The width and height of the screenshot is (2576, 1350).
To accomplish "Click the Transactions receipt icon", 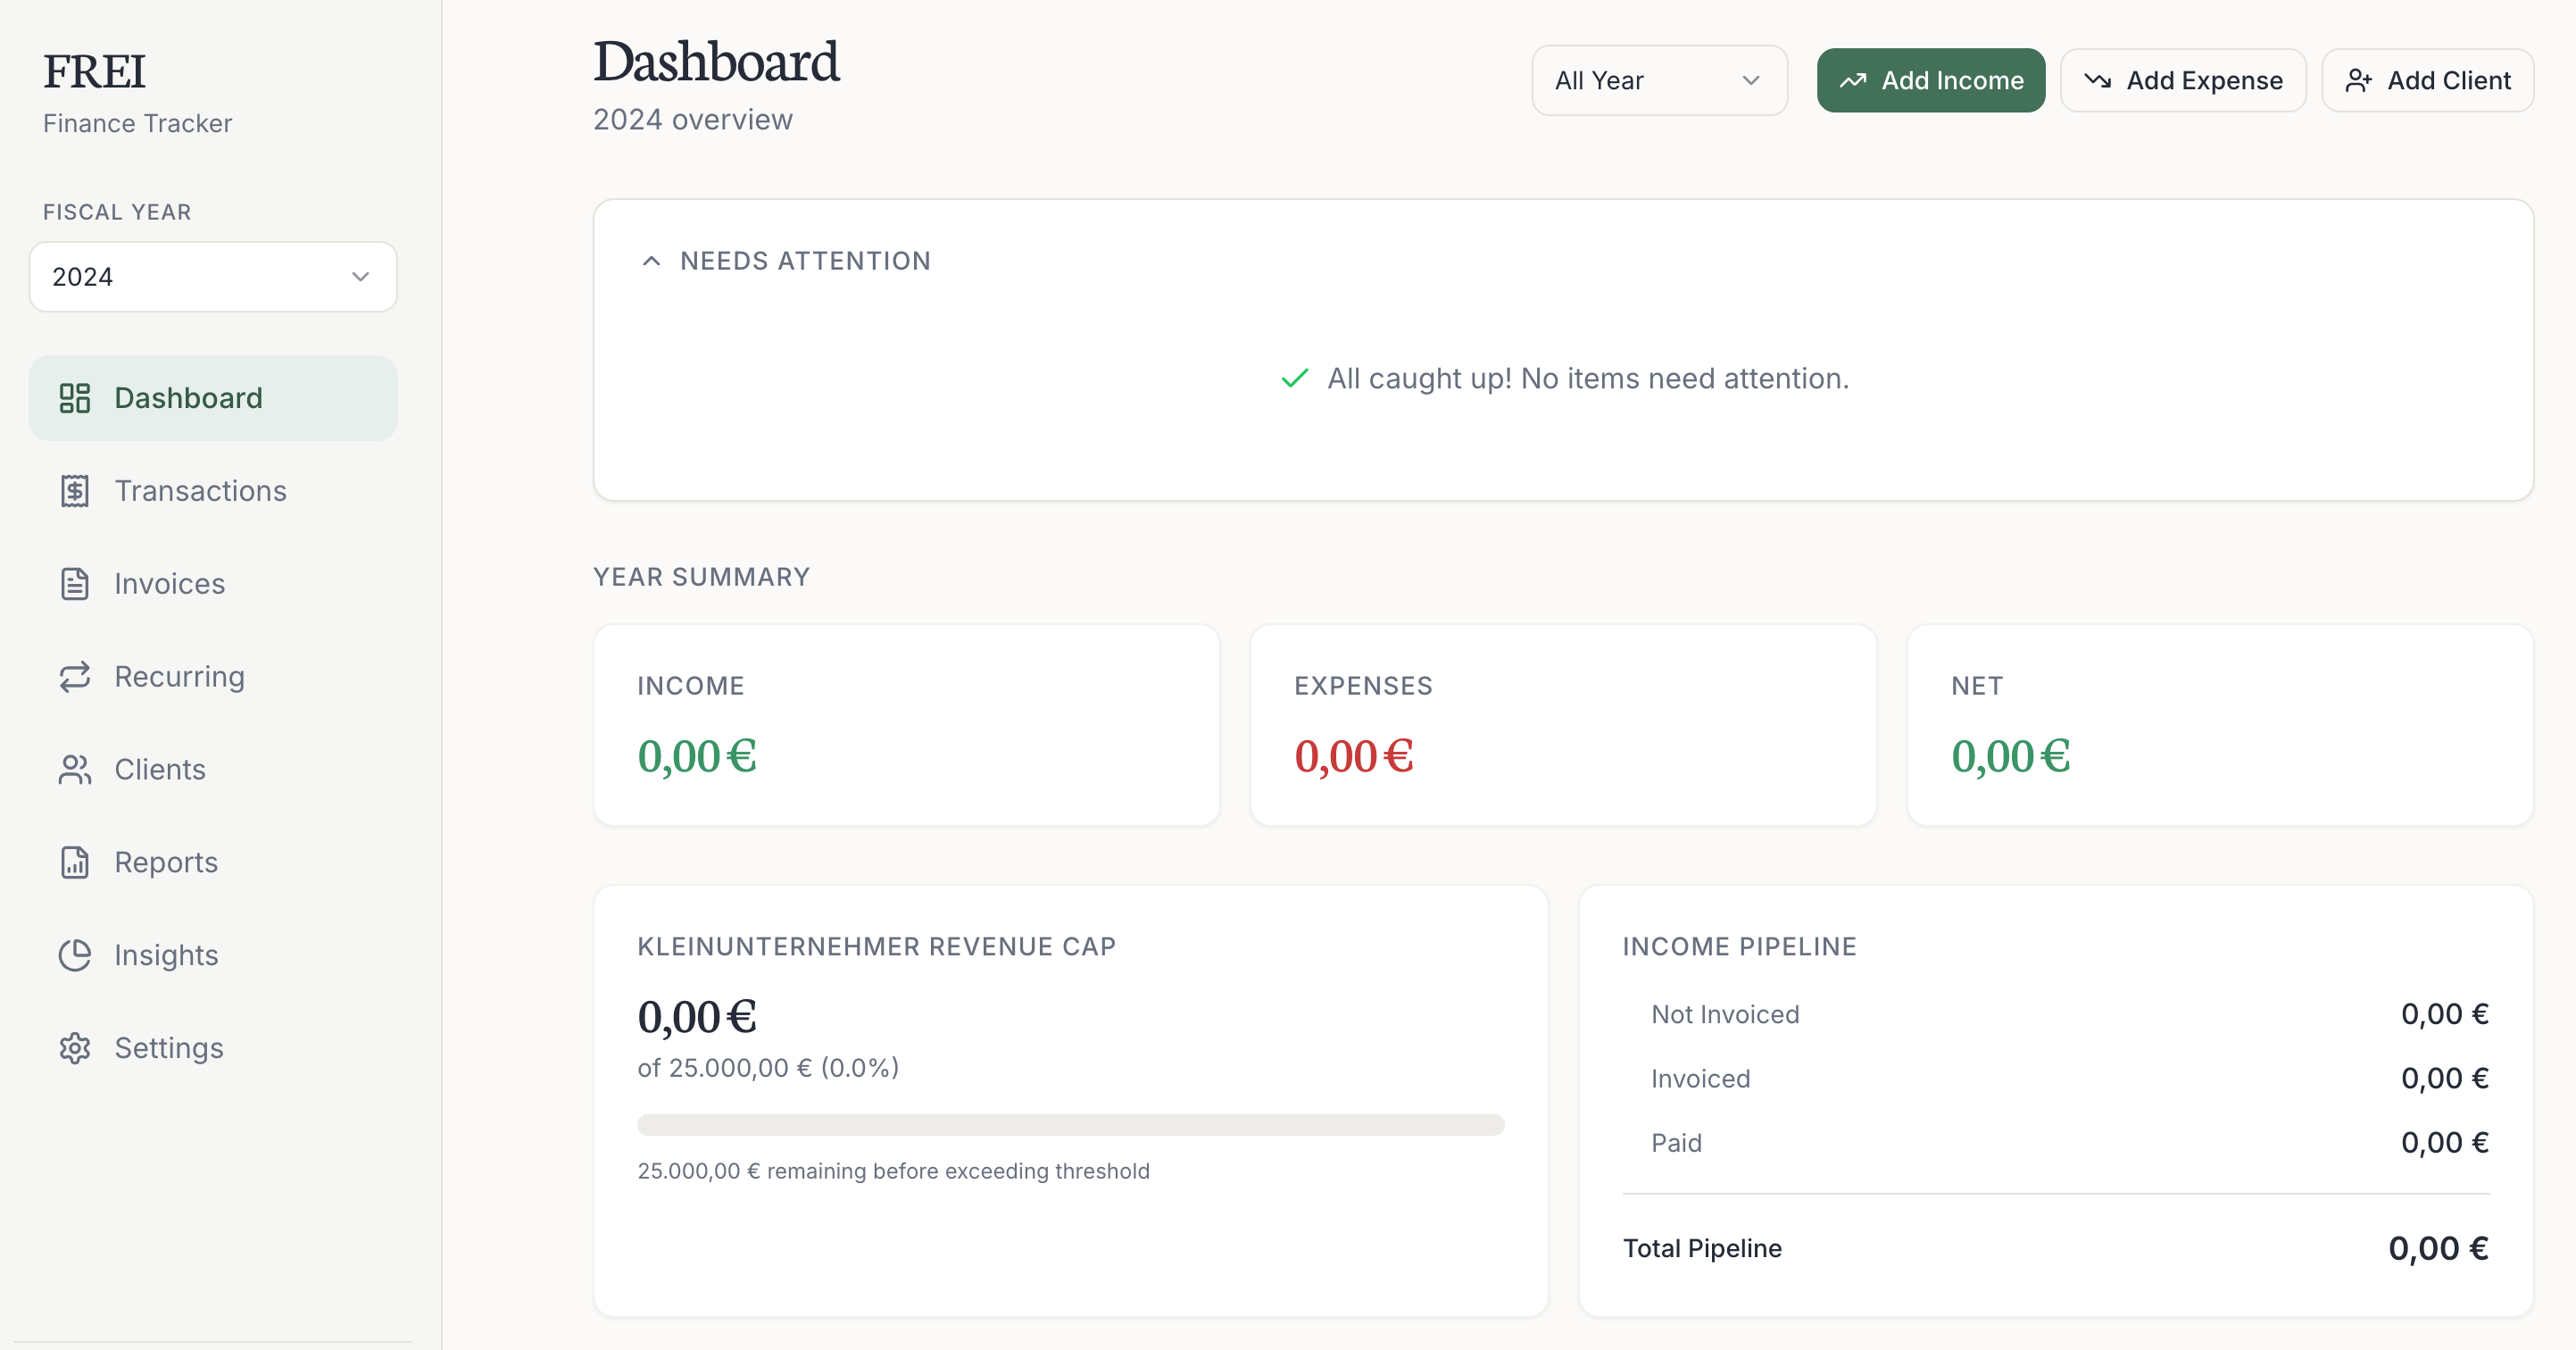I will pos(75,491).
